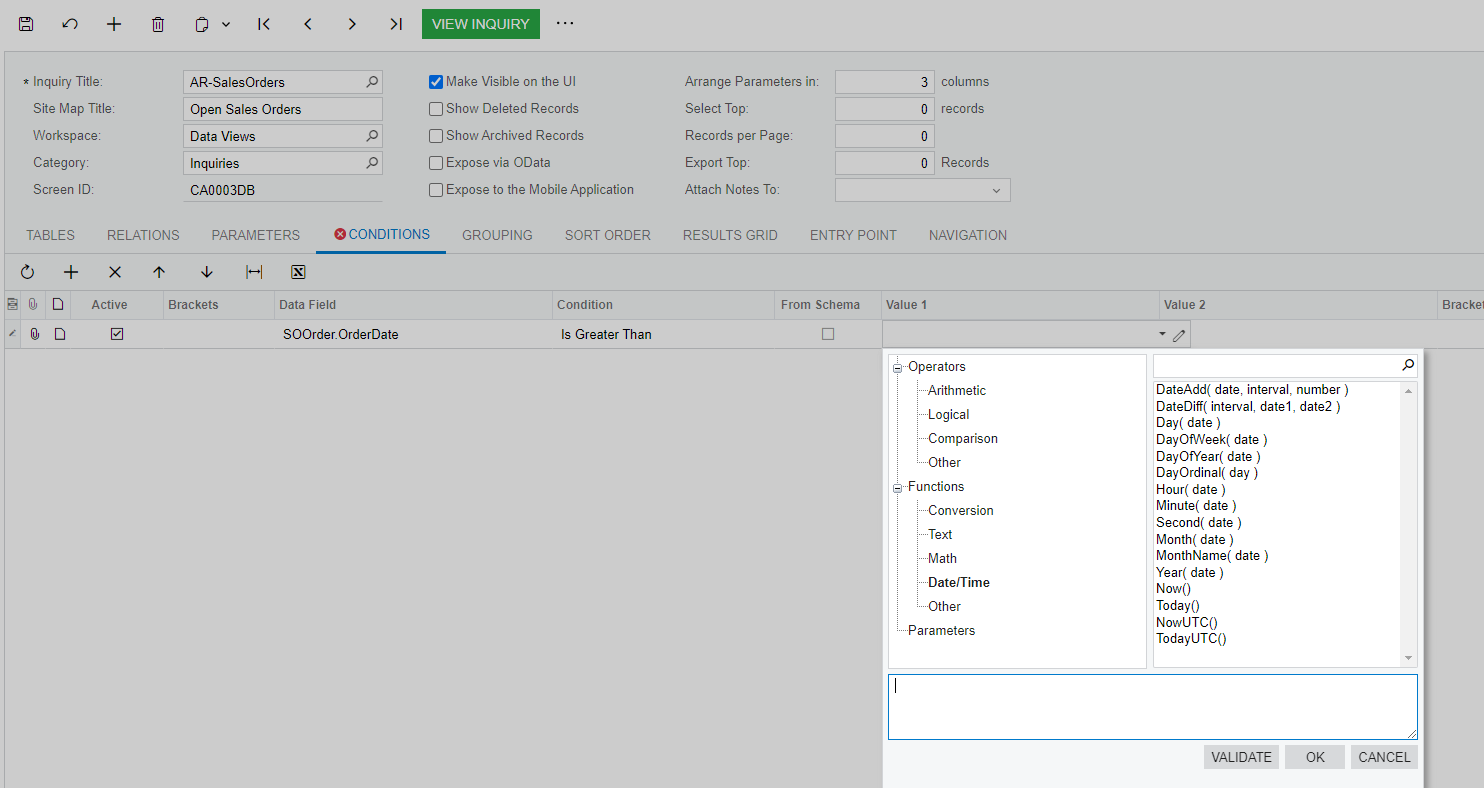
Task: Click the Delete trash icon
Action: 158,24
